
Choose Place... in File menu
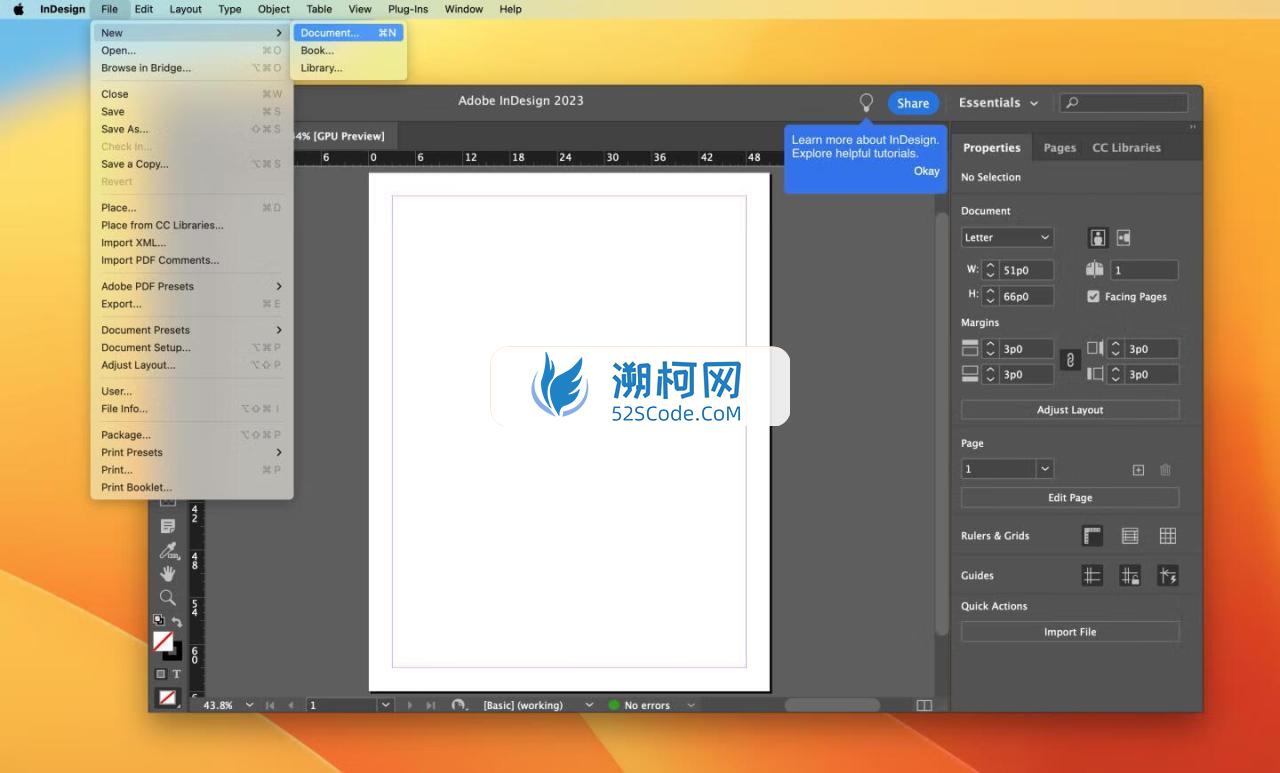pos(191,208)
